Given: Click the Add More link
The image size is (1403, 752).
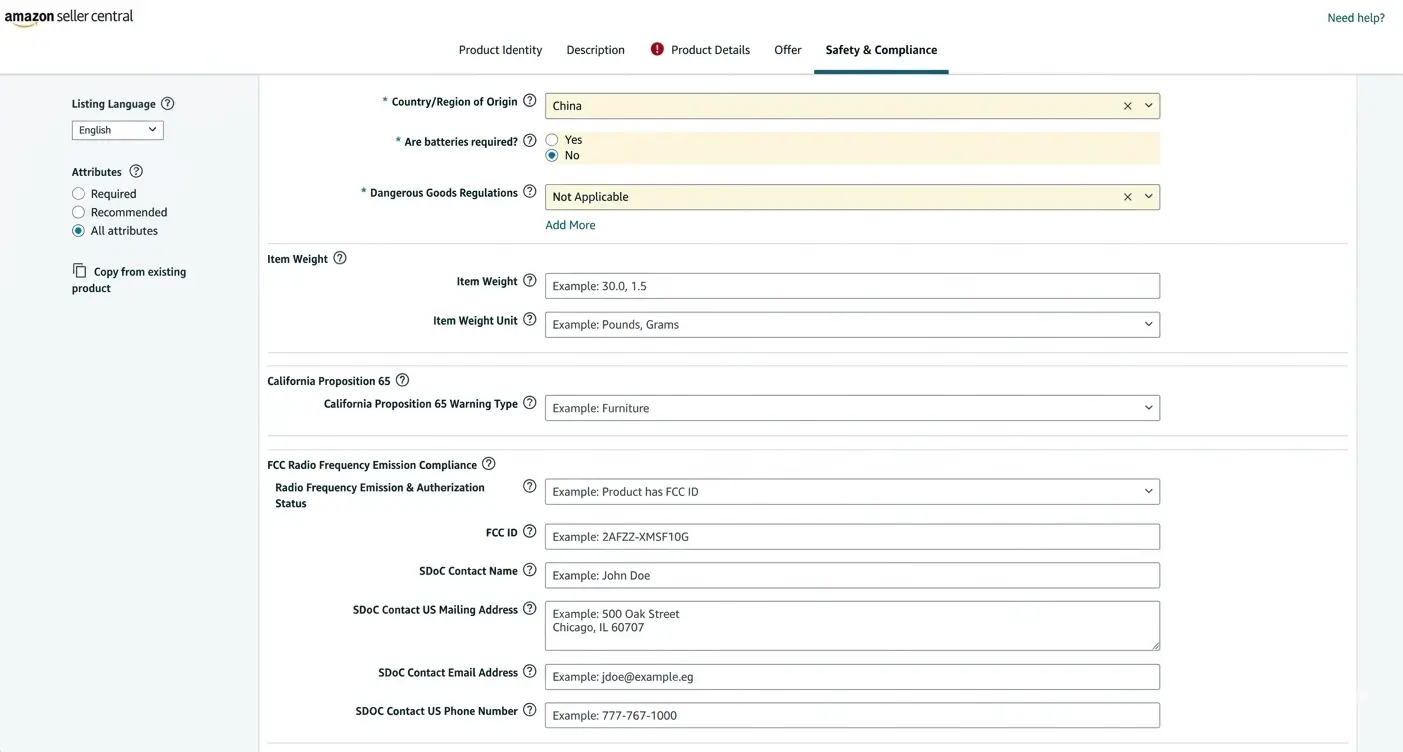Looking at the screenshot, I should [x=570, y=224].
